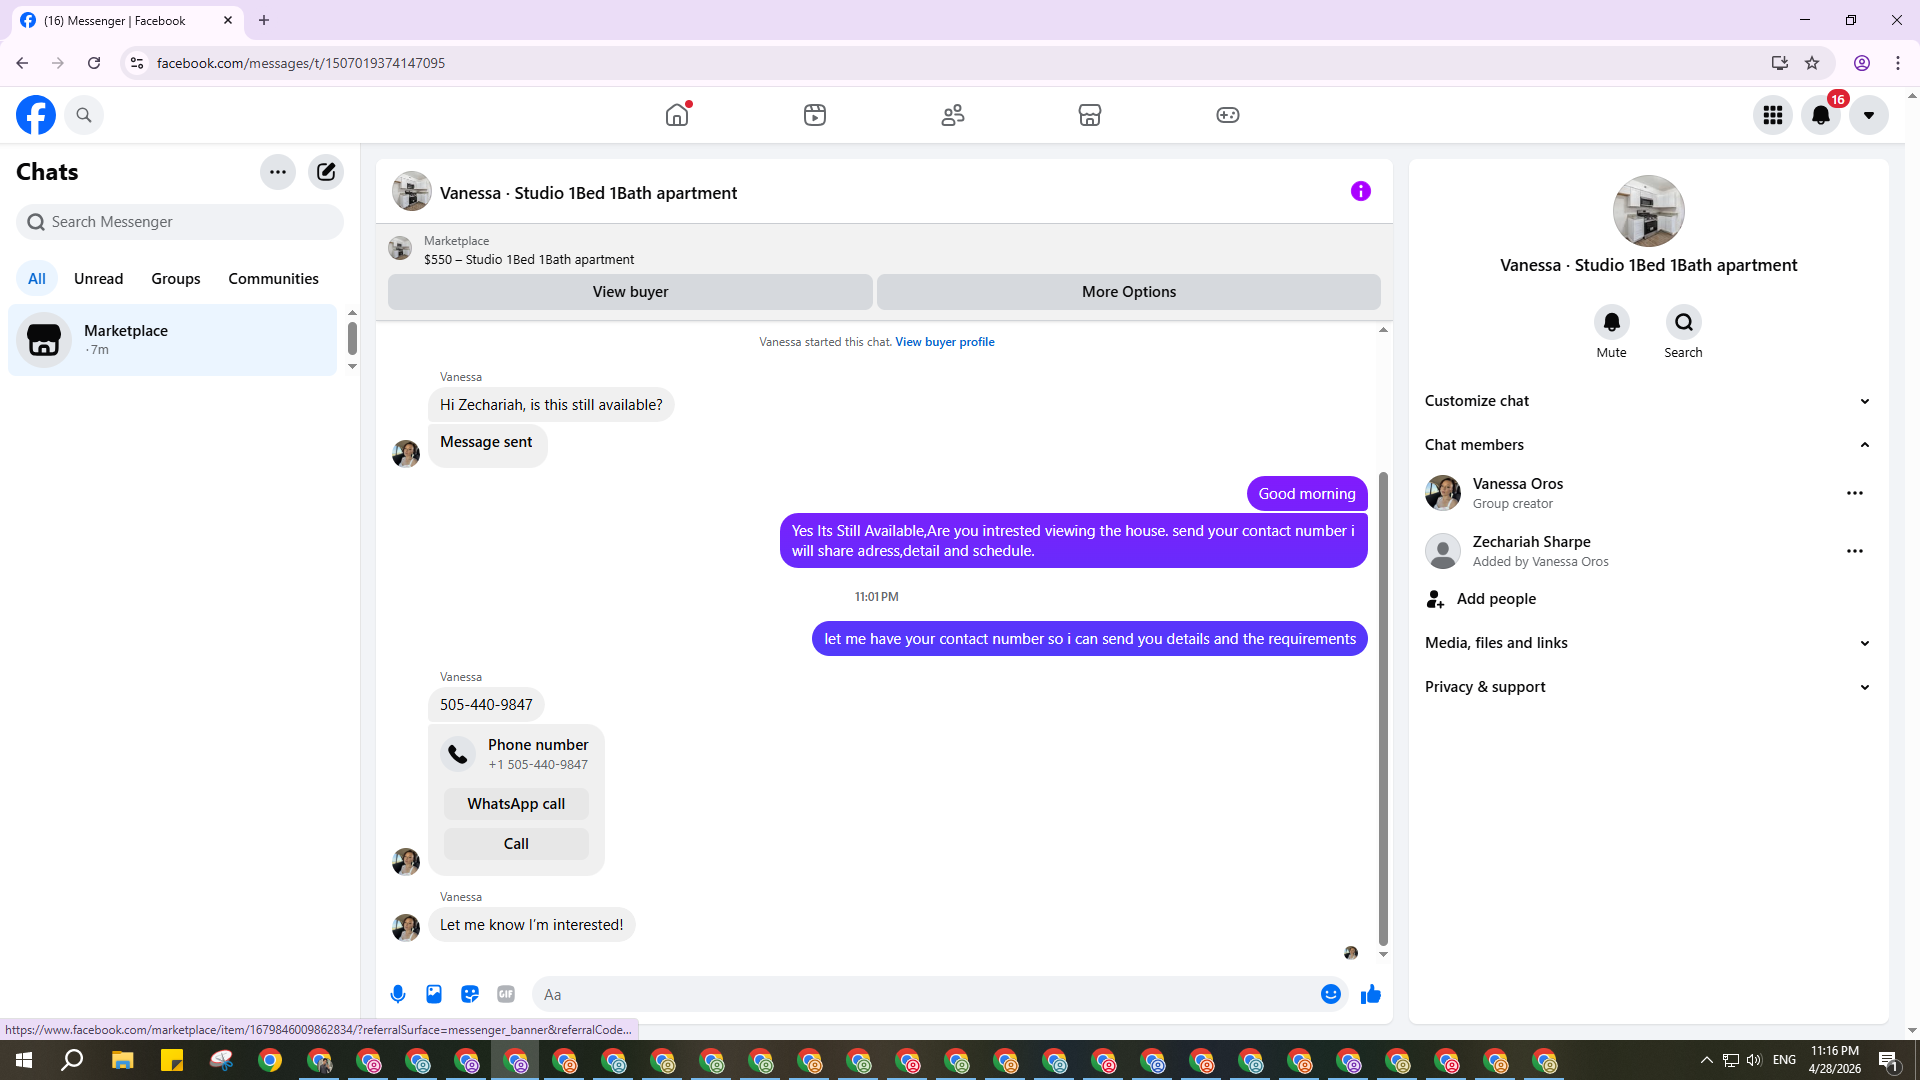Click the voice clip microphone icon
Image resolution: width=1920 pixels, height=1080 pixels.
click(398, 994)
